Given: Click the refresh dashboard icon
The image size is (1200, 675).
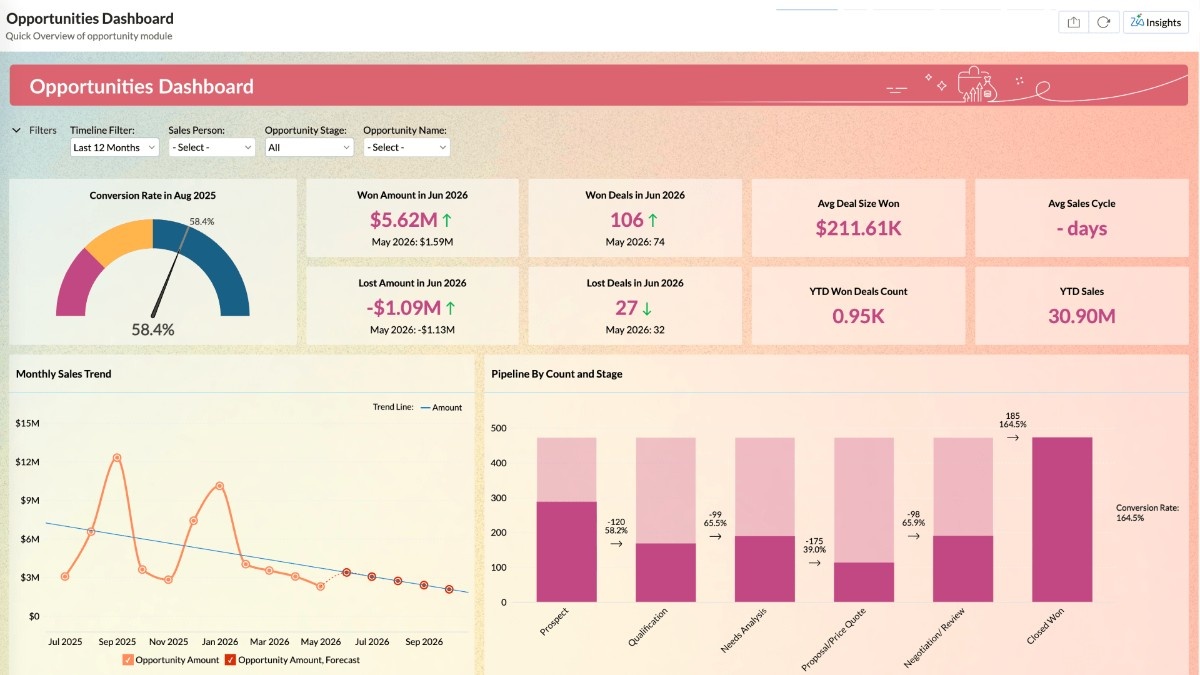Looking at the screenshot, I should pos(1103,22).
